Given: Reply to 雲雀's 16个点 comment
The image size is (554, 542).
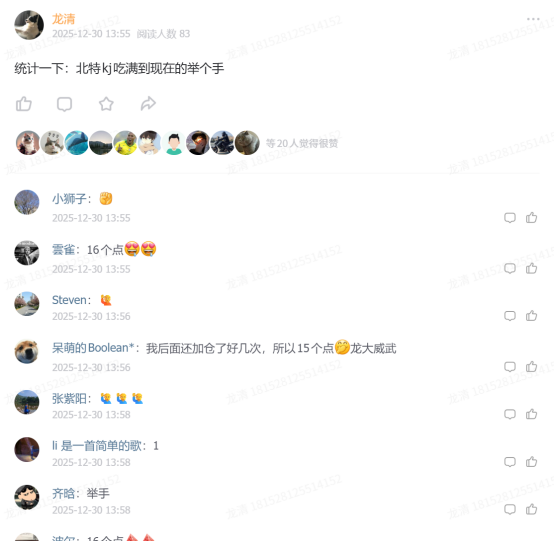Looking at the screenshot, I should coord(509,269).
